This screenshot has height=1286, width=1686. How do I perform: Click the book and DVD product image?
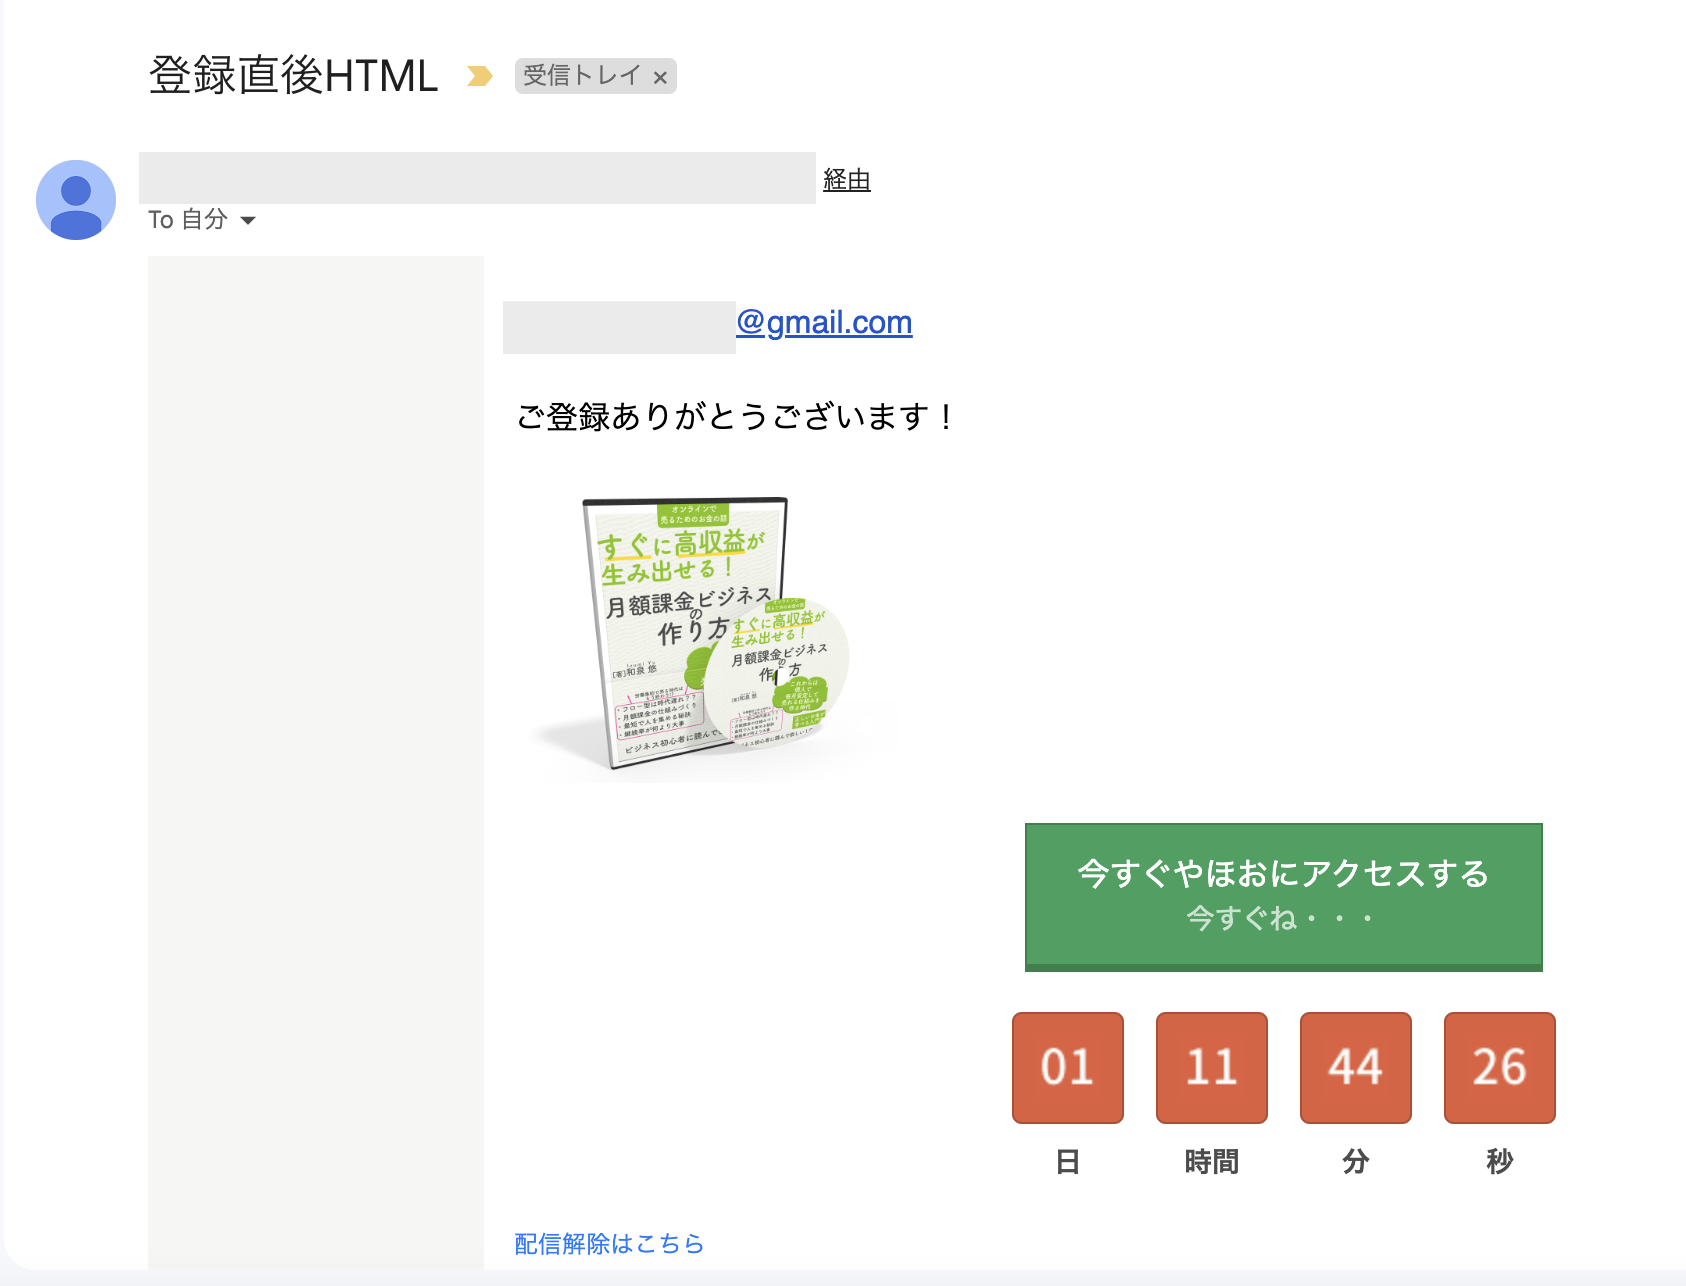click(700, 634)
